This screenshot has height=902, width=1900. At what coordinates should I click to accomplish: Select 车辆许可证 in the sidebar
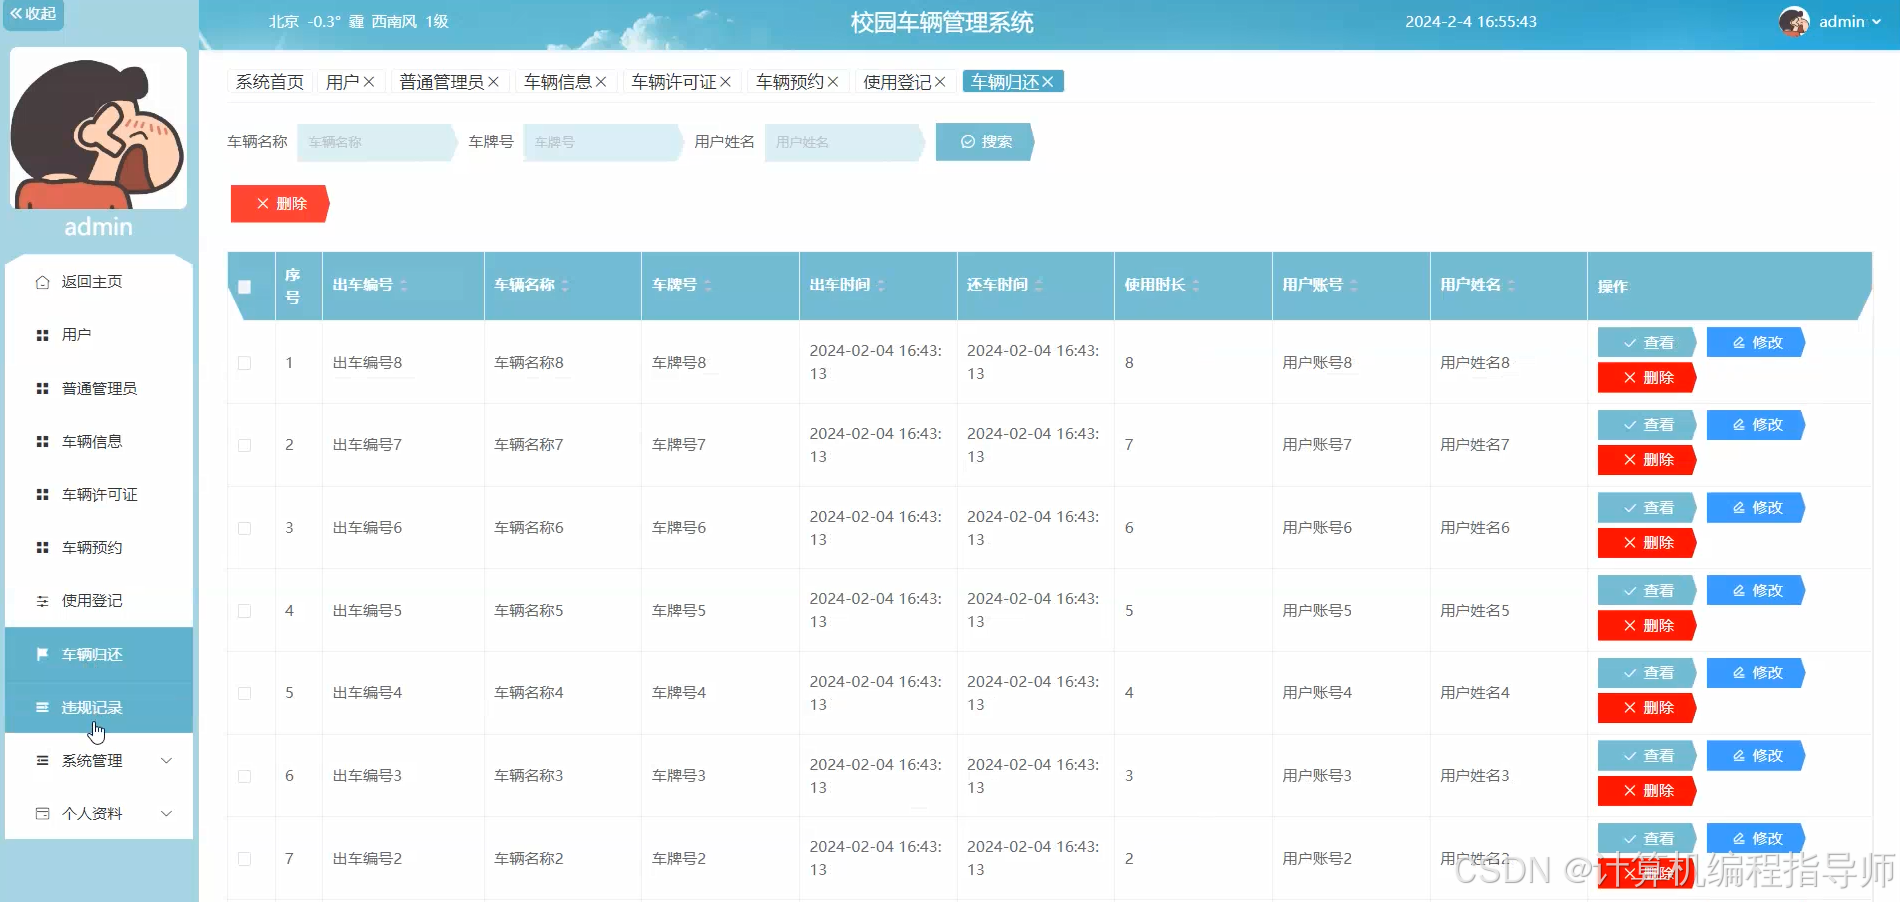[x=100, y=494]
